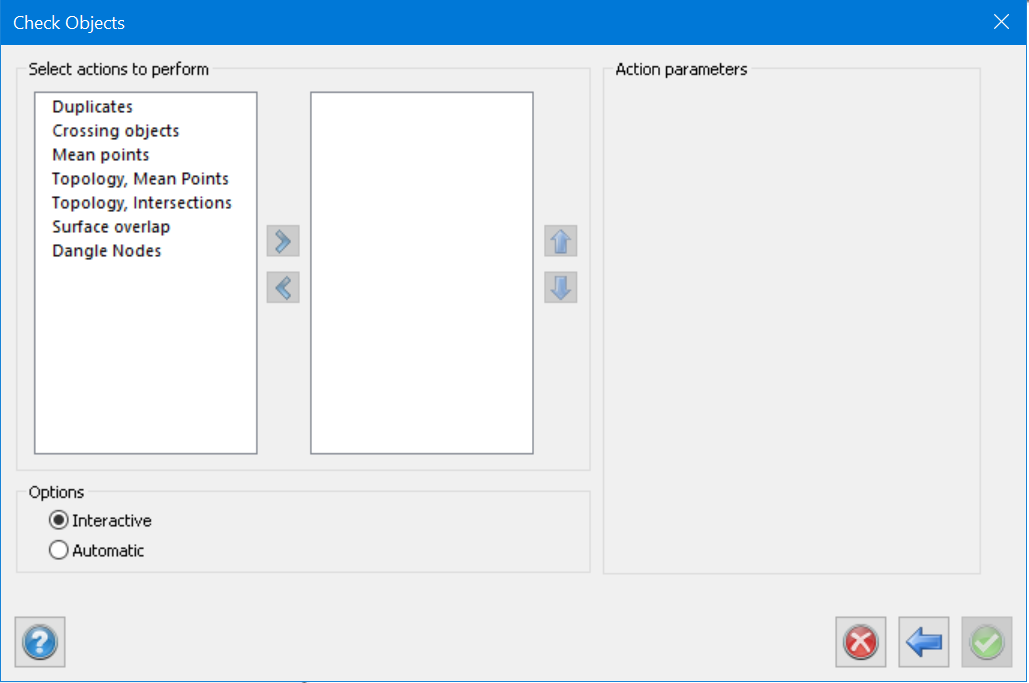Select the Surface overlap action
Viewport: 1029px width, 683px height.
112,227
